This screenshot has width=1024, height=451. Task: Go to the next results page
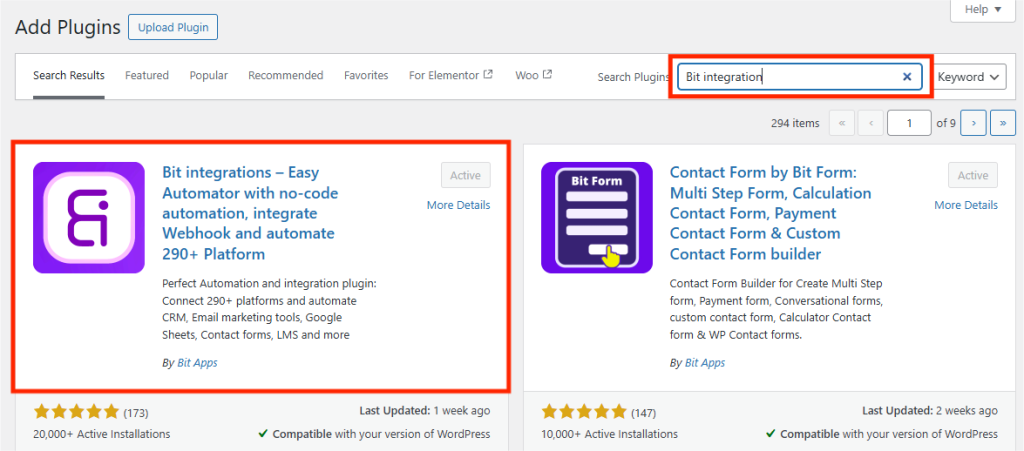974,123
